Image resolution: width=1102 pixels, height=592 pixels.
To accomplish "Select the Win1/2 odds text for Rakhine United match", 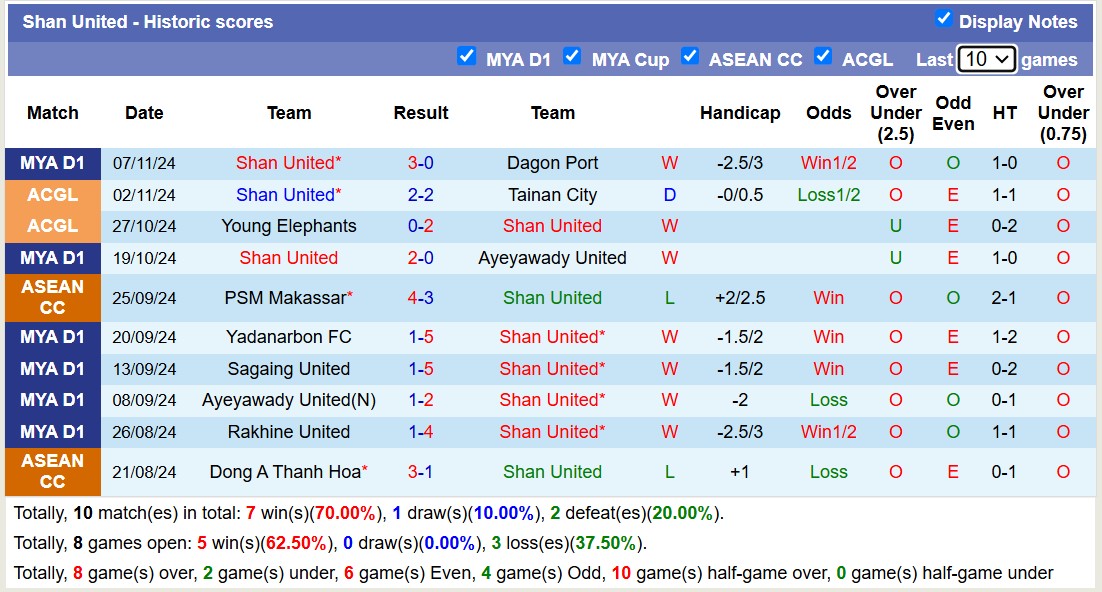I will tap(828, 432).
